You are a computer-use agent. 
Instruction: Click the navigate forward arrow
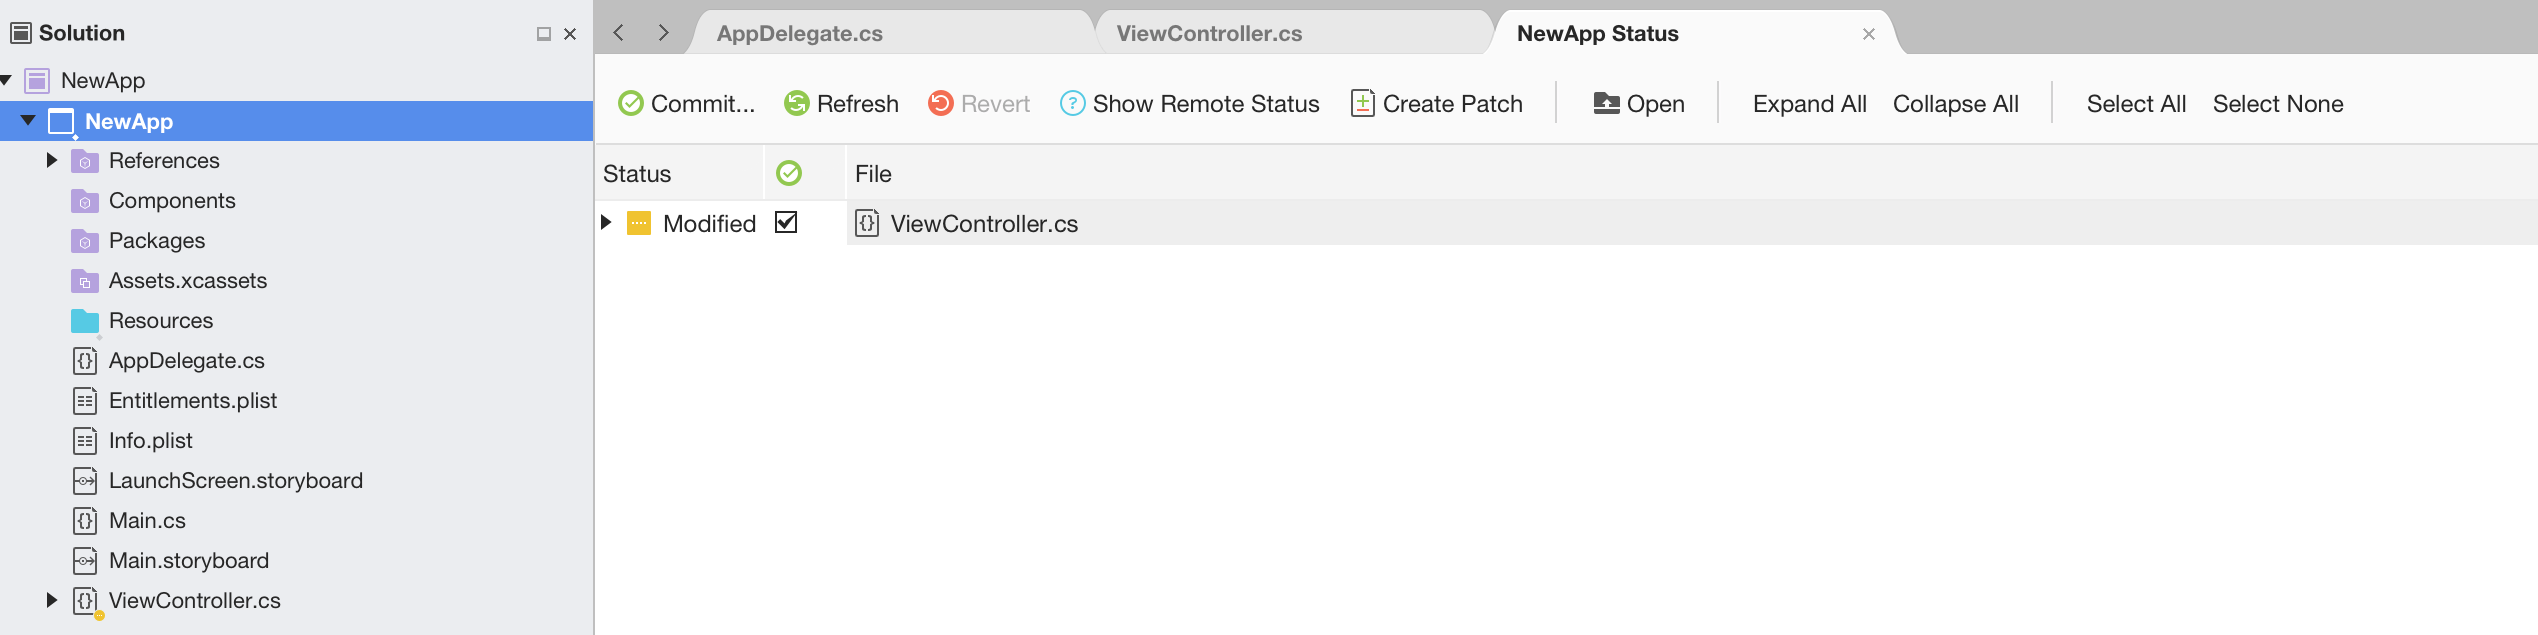click(x=663, y=33)
